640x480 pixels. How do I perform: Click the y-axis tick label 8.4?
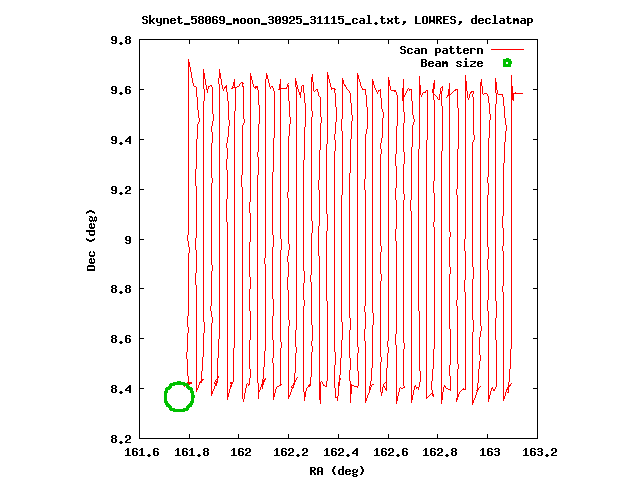(121, 389)
